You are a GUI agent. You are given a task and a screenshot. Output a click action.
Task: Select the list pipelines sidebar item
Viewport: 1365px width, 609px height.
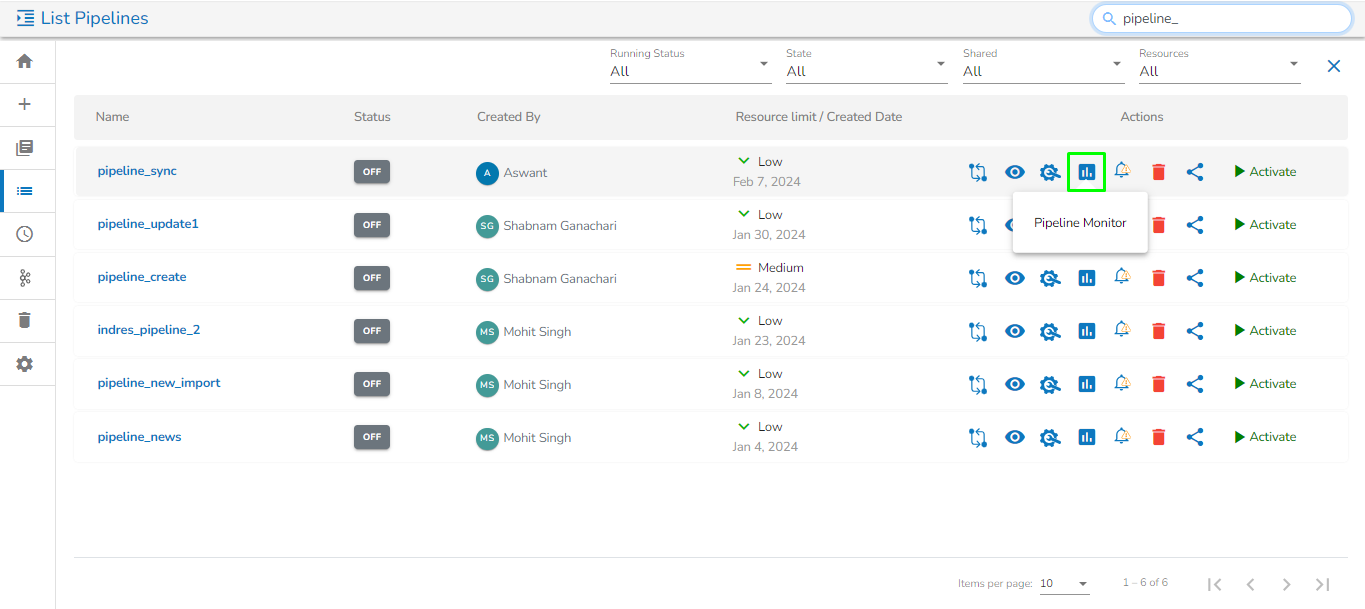[25, 191]
